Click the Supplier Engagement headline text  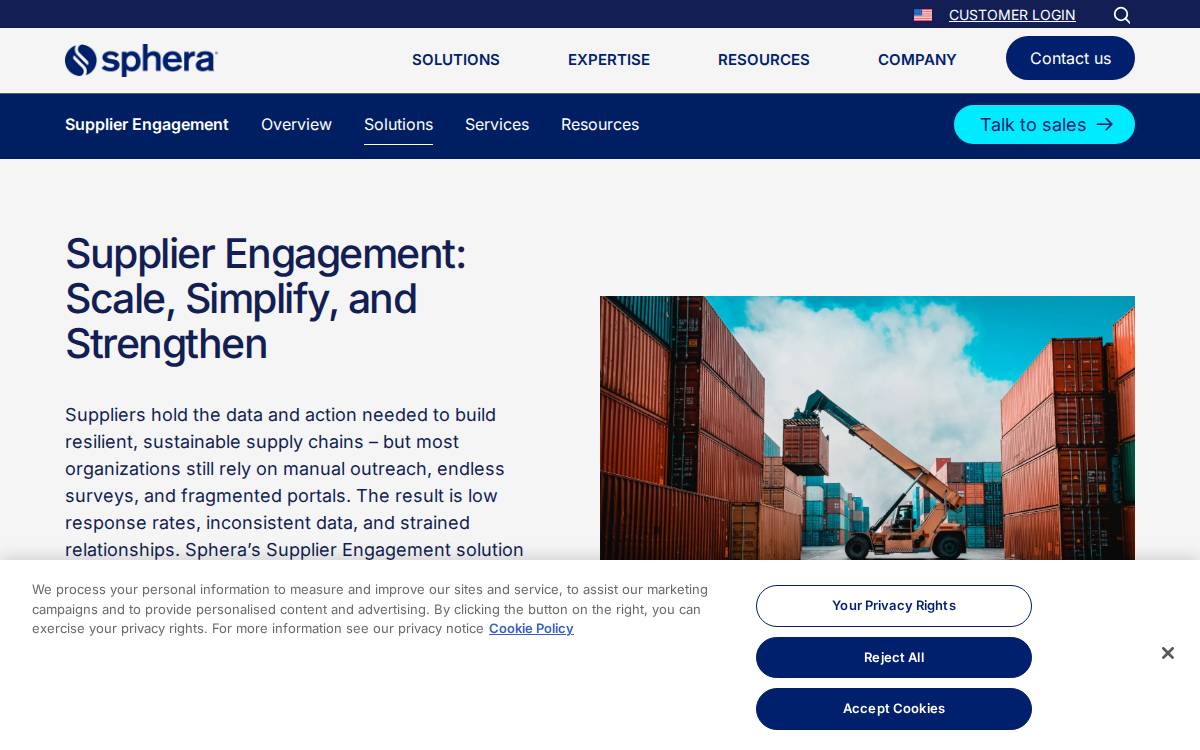tap(265, 298)
